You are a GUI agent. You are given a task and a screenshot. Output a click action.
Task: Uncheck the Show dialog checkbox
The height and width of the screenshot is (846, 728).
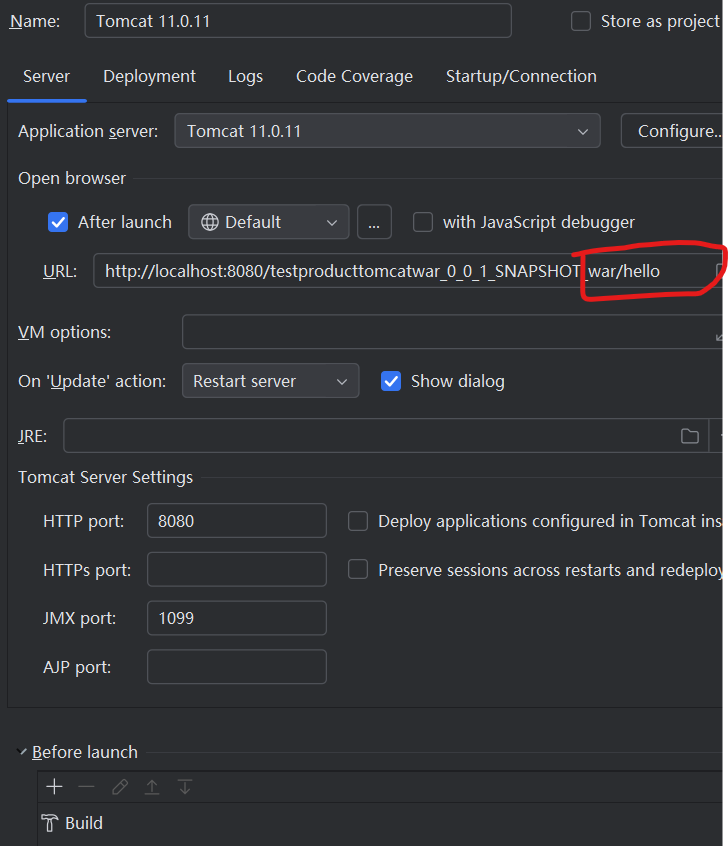(391, 381)
